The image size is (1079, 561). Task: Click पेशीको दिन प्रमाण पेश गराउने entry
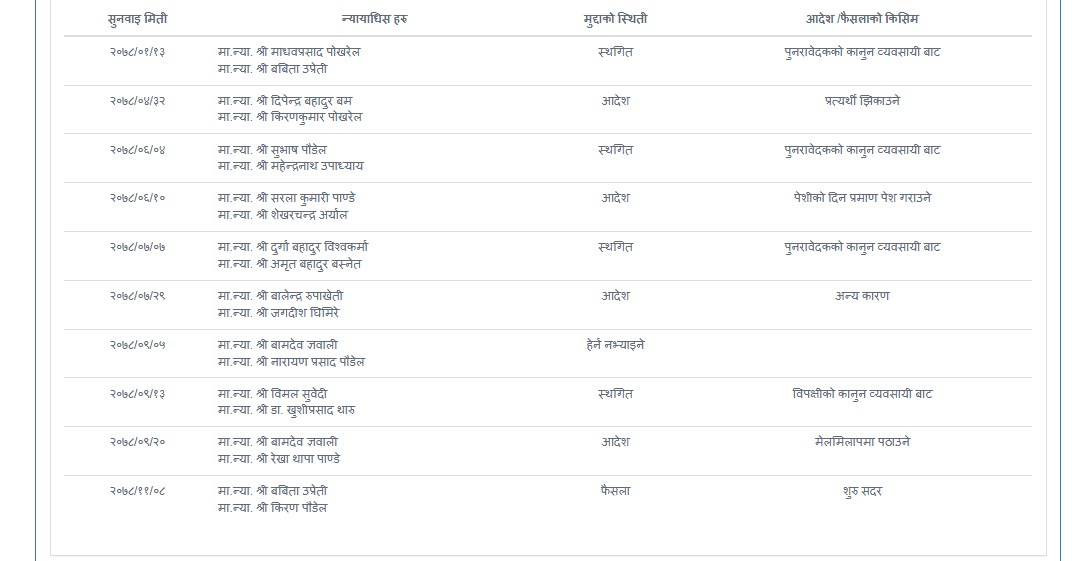(862, 198)
